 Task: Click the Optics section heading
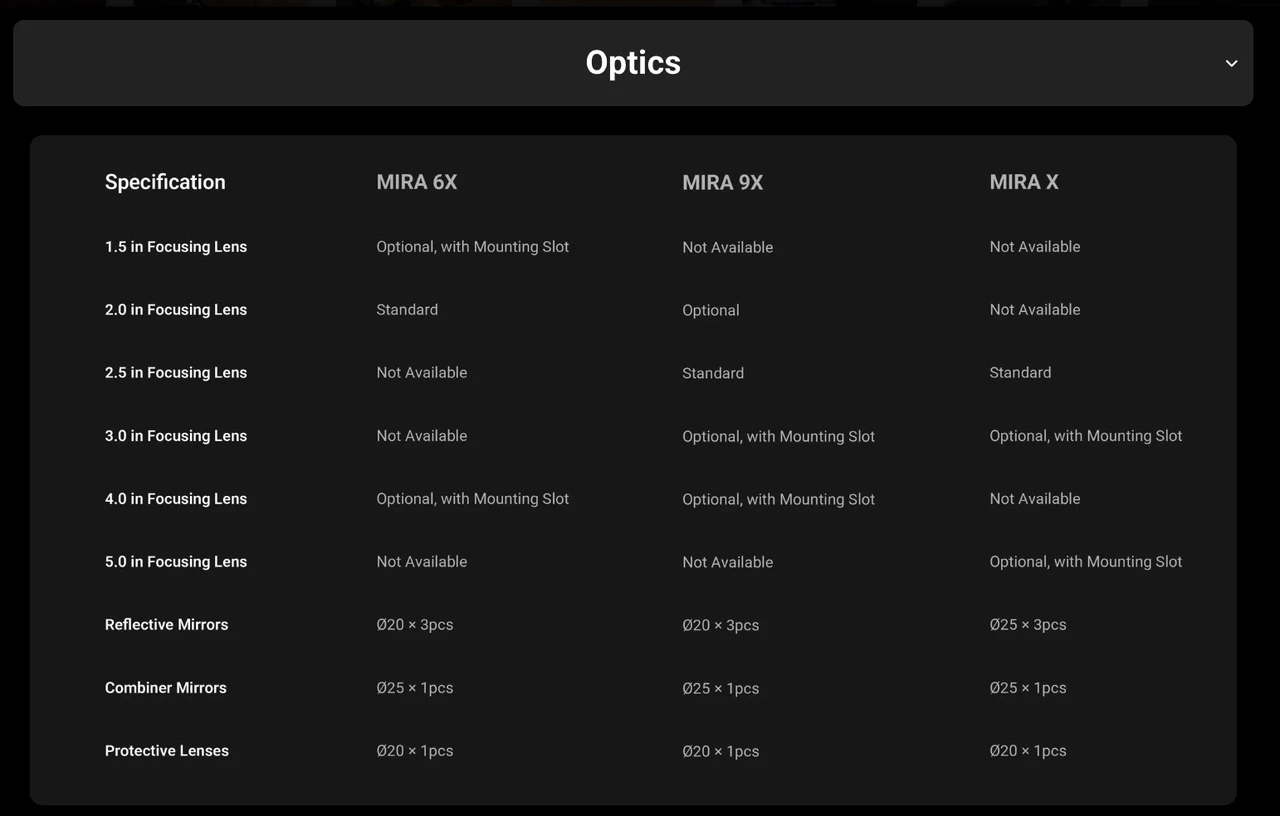633,62
